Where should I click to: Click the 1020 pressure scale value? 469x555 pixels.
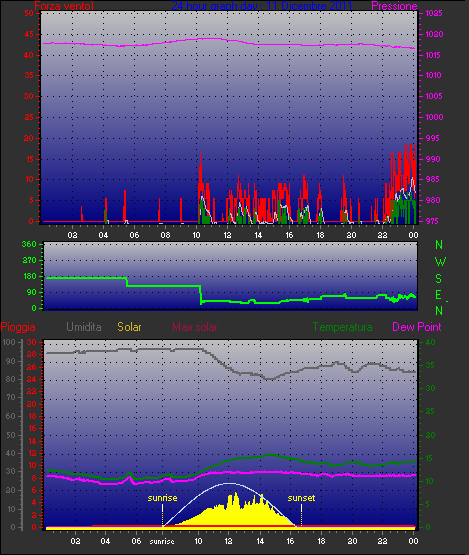tap(434, 34)
